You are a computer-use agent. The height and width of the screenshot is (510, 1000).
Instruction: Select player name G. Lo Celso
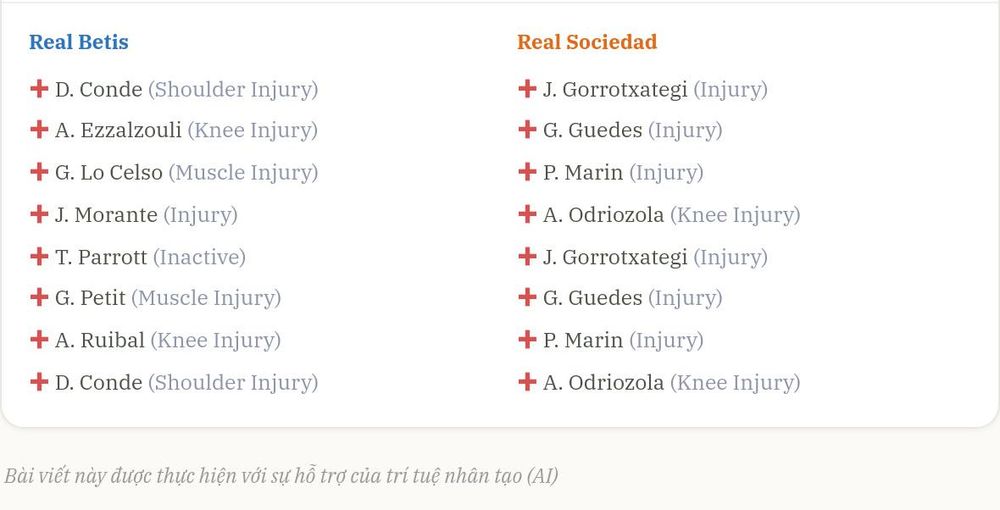pyautogui.click(x=108, y=172)
